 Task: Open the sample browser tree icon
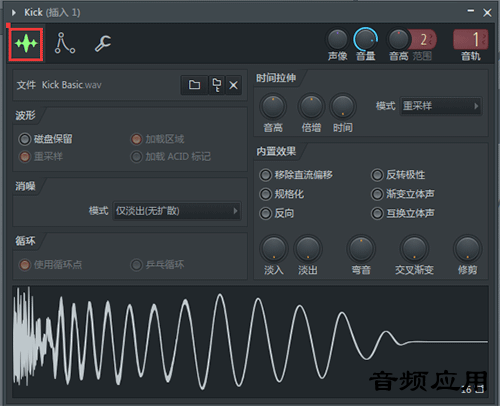click(x=217, y=85)
